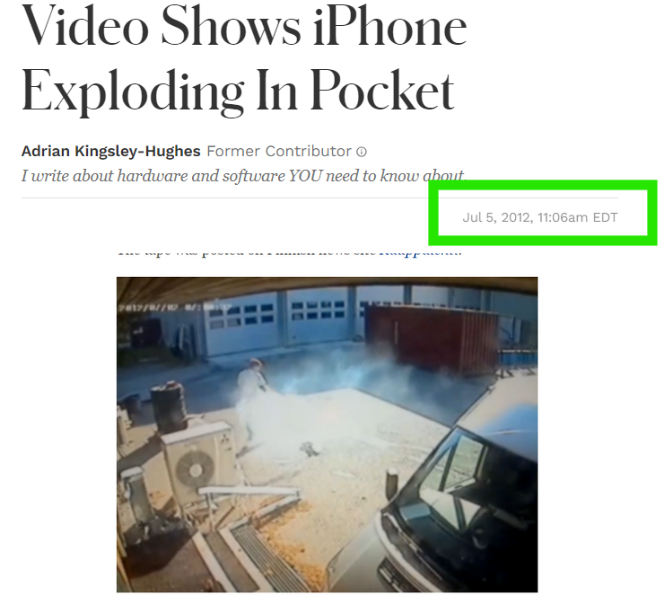668x600 pixels.
Task: Click the author tagline about hardware and software
Action: [x=244, y=176]
